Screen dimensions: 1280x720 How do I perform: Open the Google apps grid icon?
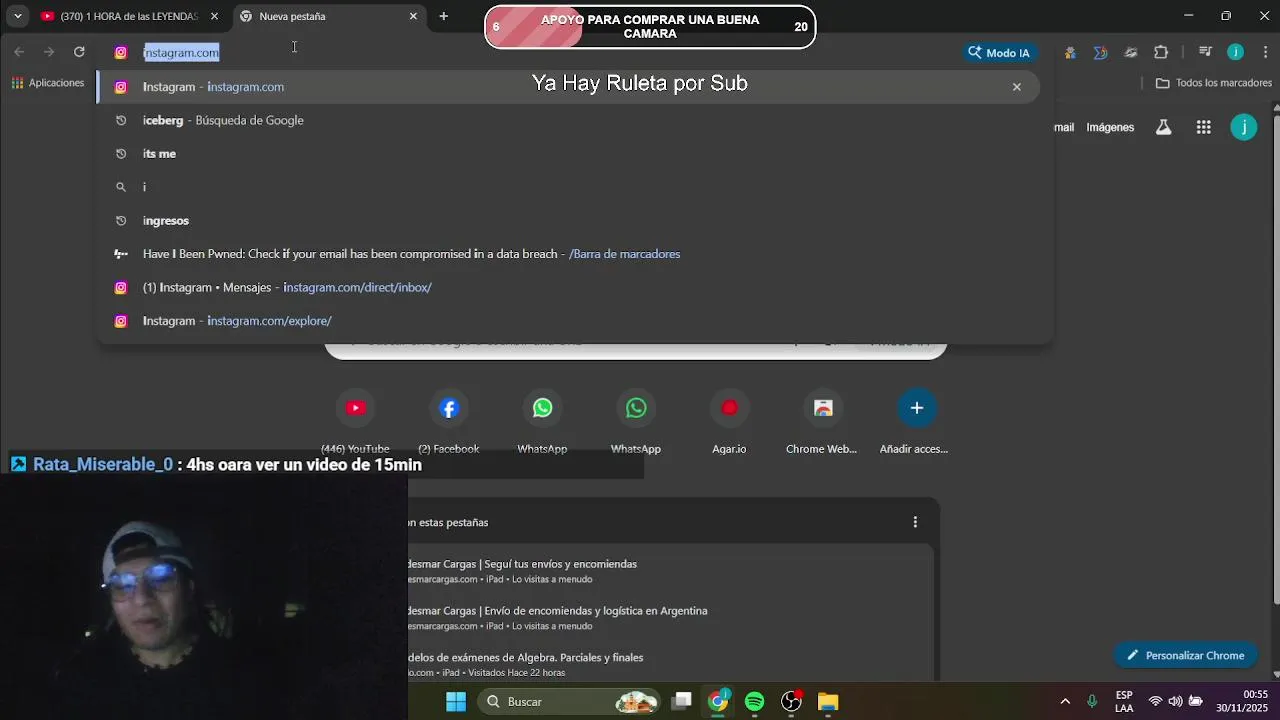(x=1203, y=127)
